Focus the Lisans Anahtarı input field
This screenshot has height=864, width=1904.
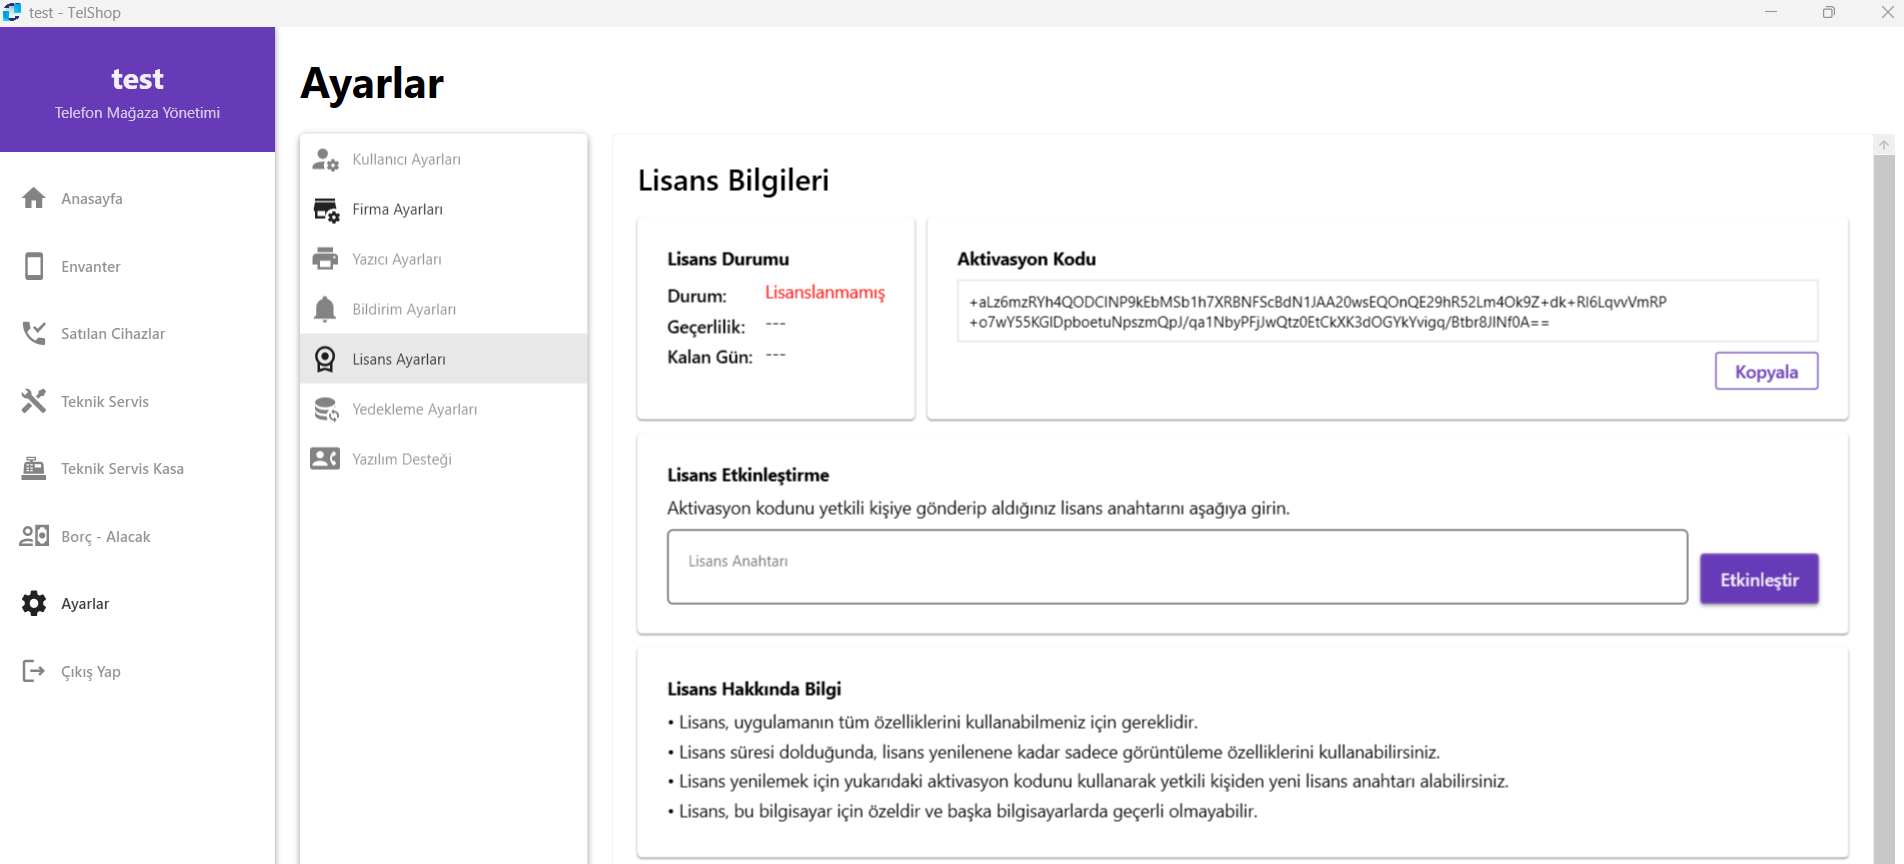[1176, 567]
